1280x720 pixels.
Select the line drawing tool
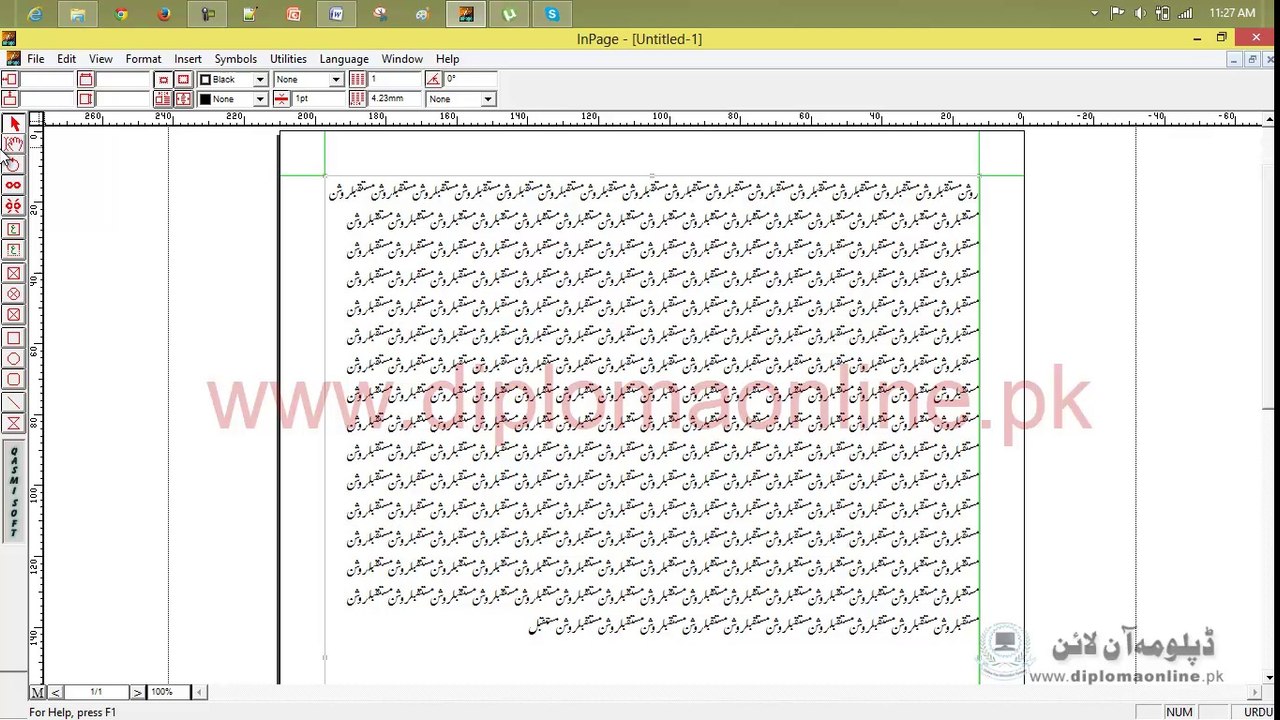click(14, 403)
